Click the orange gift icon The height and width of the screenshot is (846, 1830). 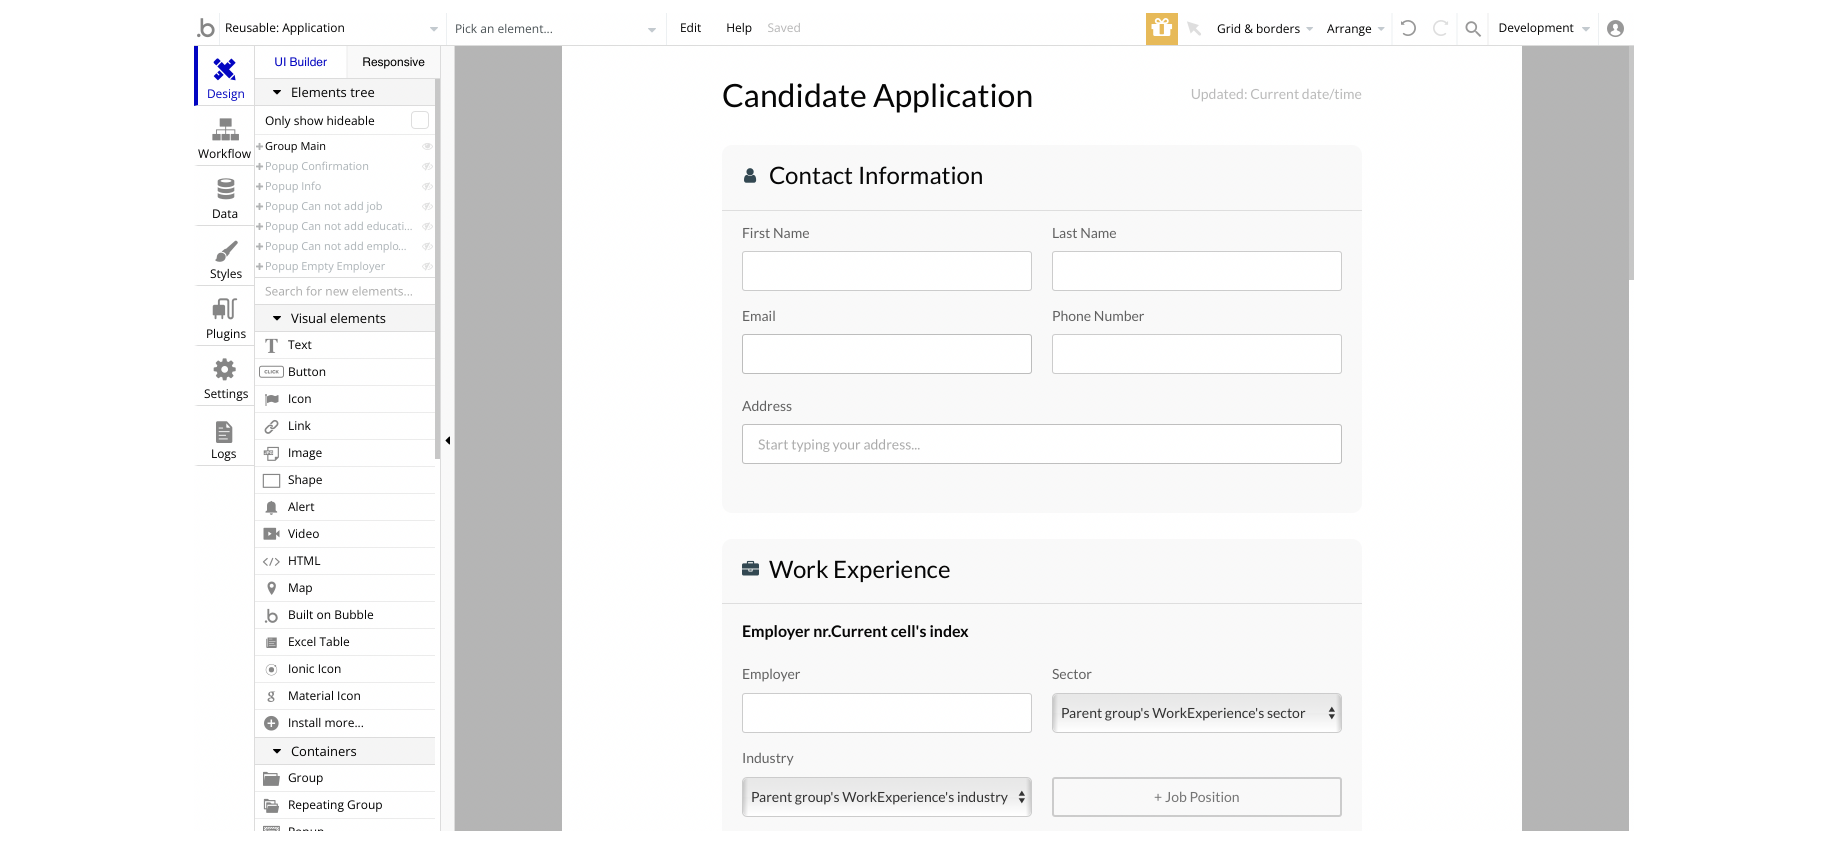click(1161, 28)
